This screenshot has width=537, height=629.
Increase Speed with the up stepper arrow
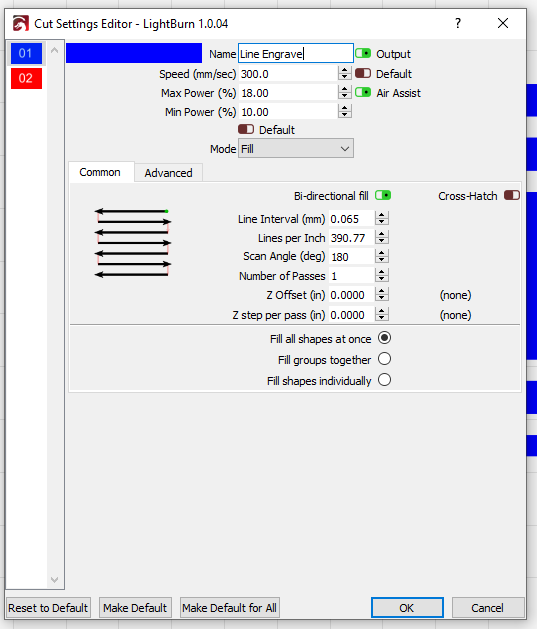[x=344, y=70]
